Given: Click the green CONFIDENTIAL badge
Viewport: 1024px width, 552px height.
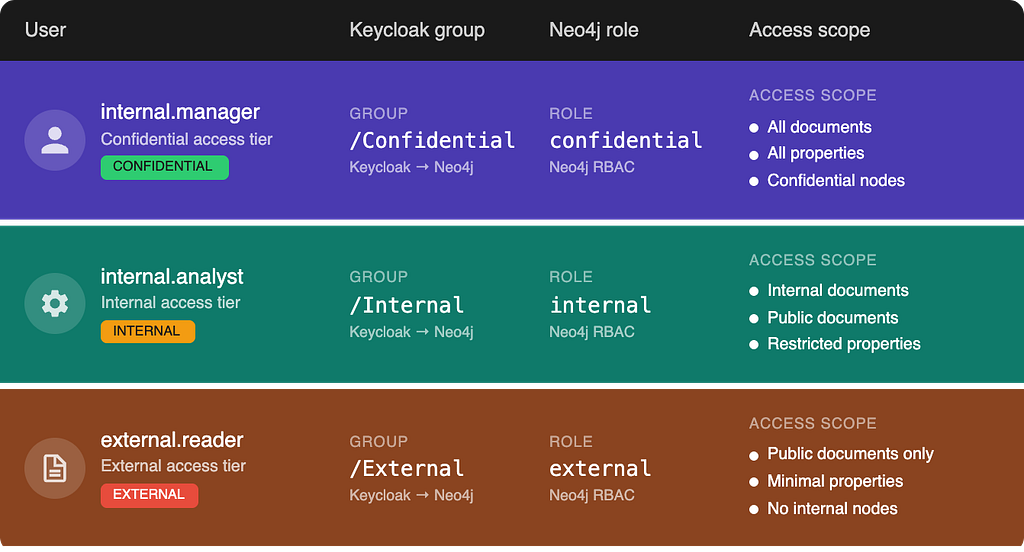Looking at the screenshot, I should pyautogui.click(x=165, y=167).
